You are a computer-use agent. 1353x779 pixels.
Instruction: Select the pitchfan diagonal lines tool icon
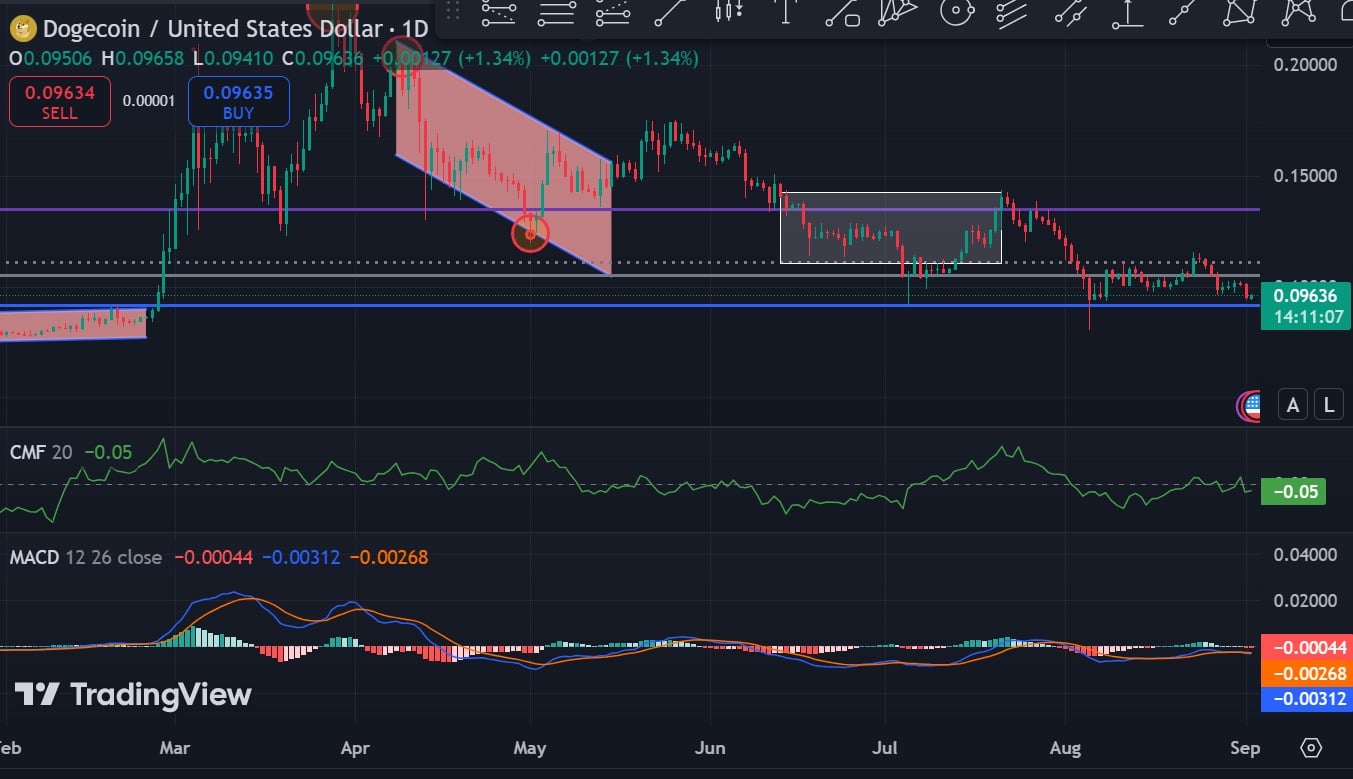[x=1013, y=12]
